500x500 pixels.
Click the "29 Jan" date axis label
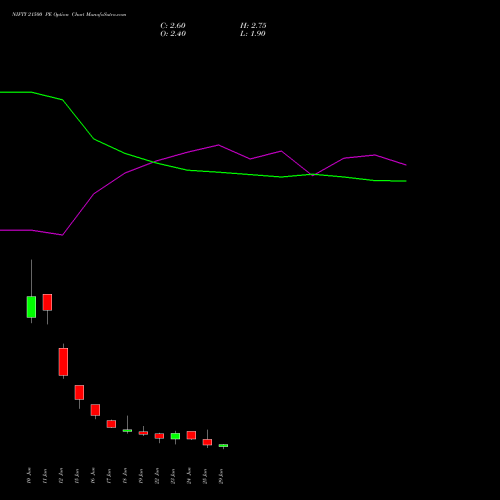[x=221, y=476]
